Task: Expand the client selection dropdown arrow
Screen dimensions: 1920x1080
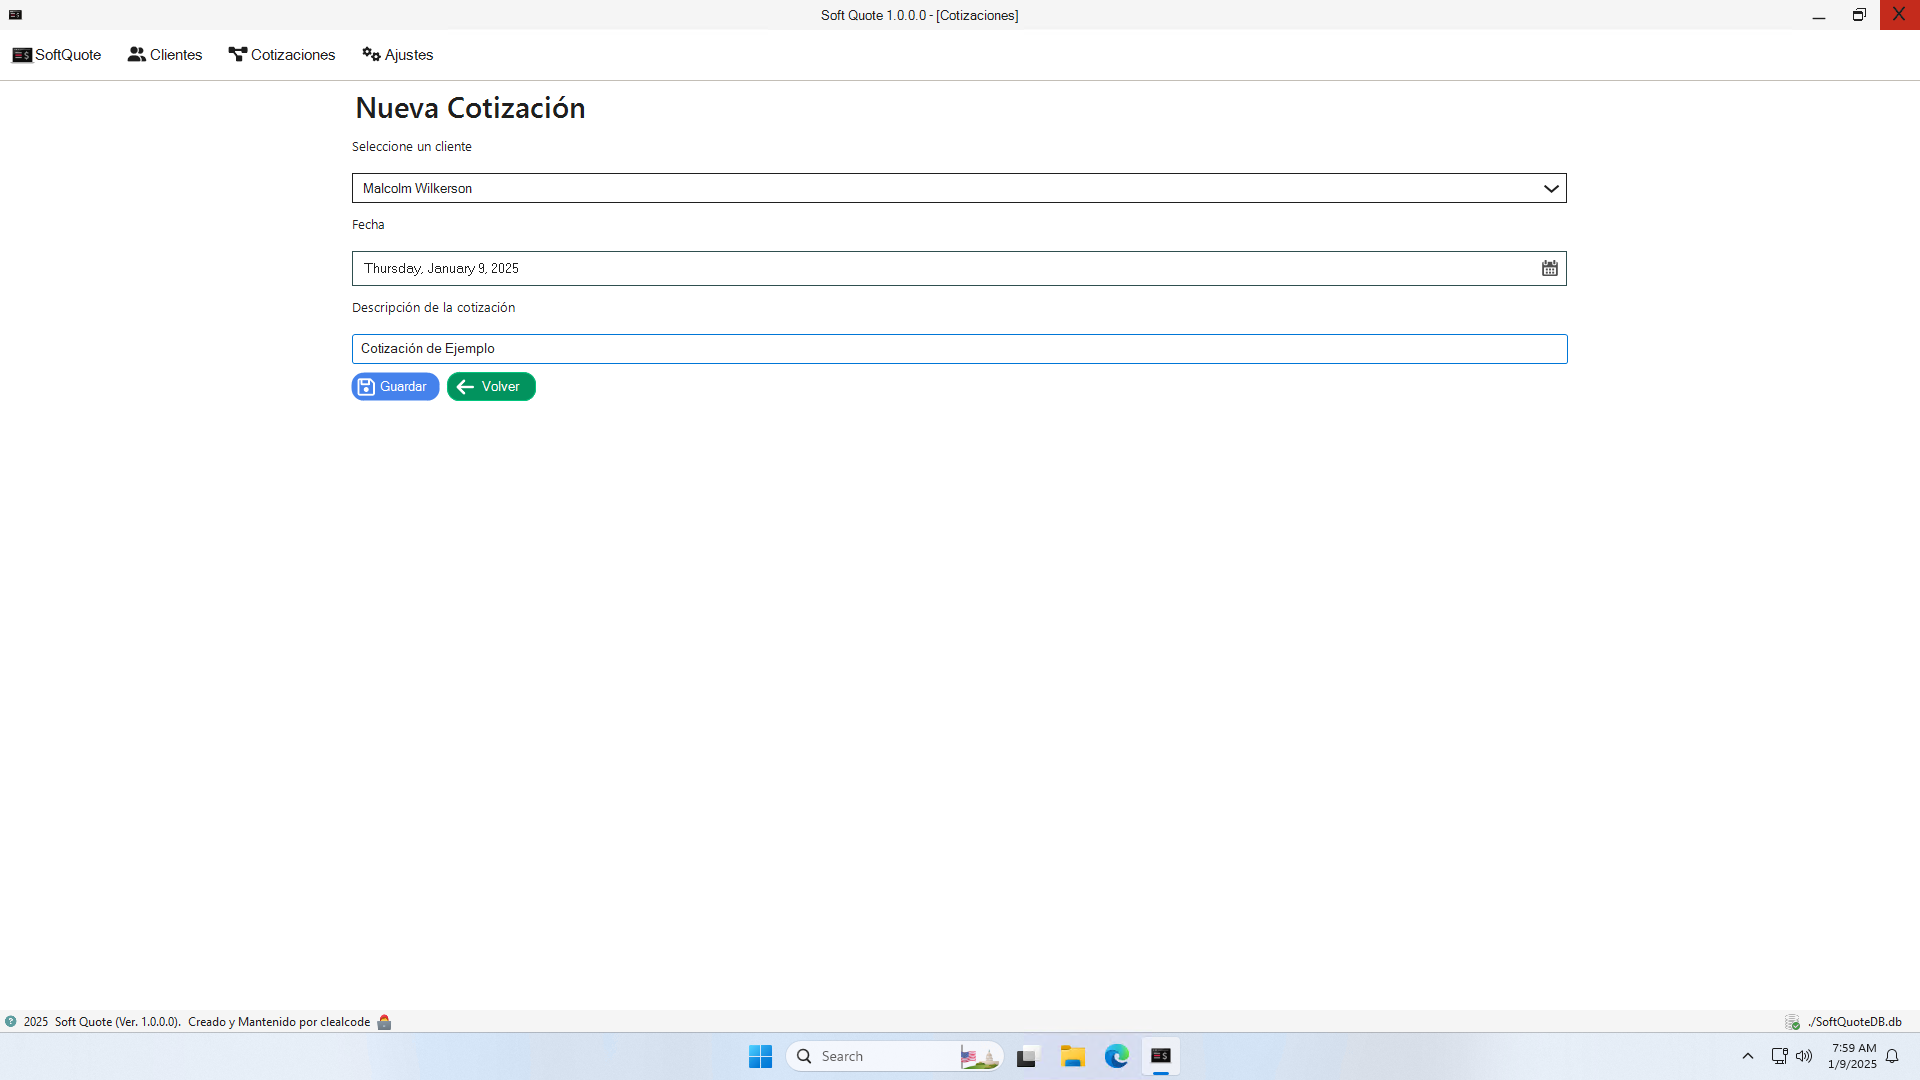Action: coord(1551,188)
